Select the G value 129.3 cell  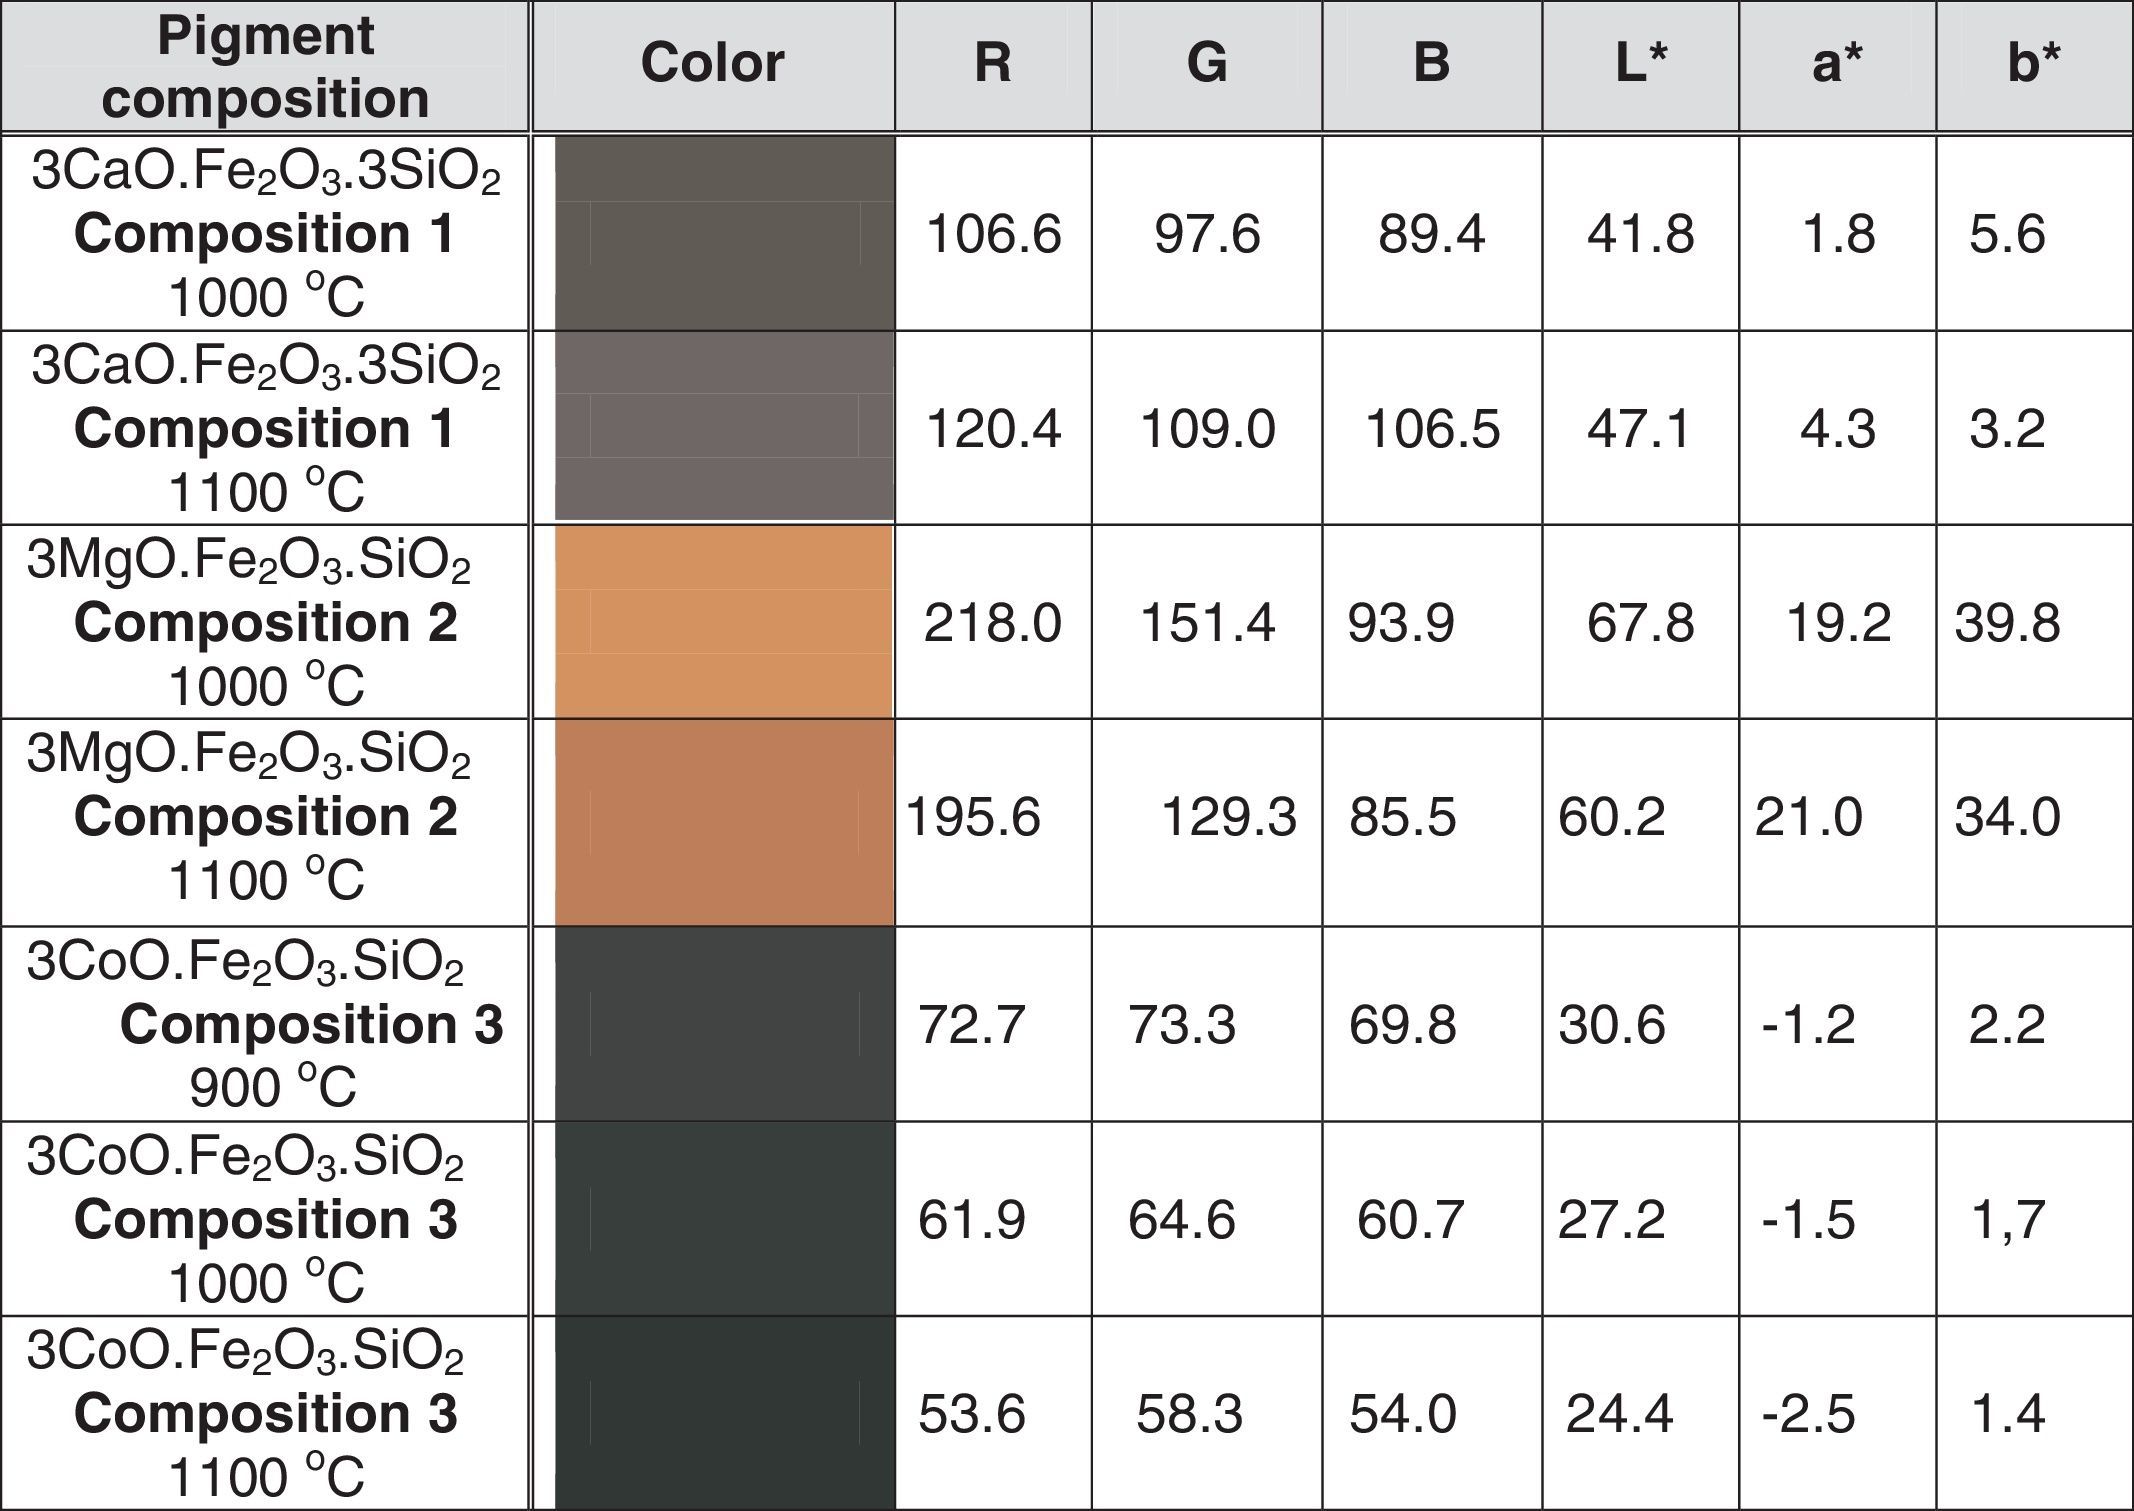(1228, 818)
